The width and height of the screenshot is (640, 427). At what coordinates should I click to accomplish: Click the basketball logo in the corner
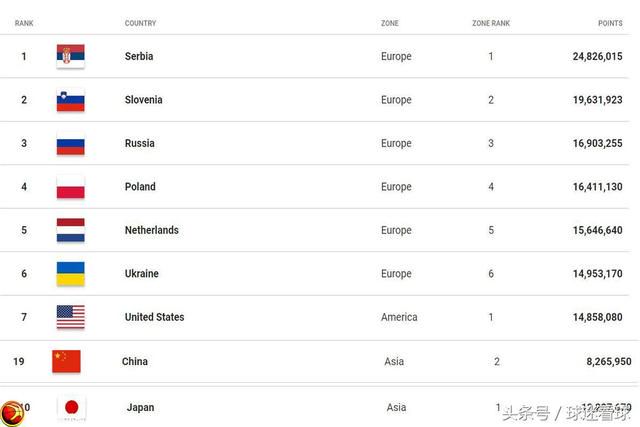pos(12,414)
